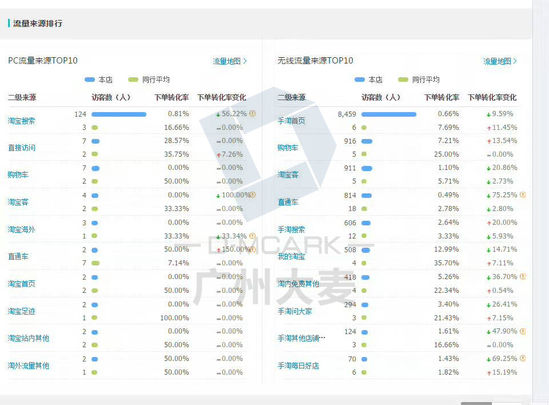Click PC 下单转化率变化 column header
The image size is (549, 405).
(x=222, y=97)
